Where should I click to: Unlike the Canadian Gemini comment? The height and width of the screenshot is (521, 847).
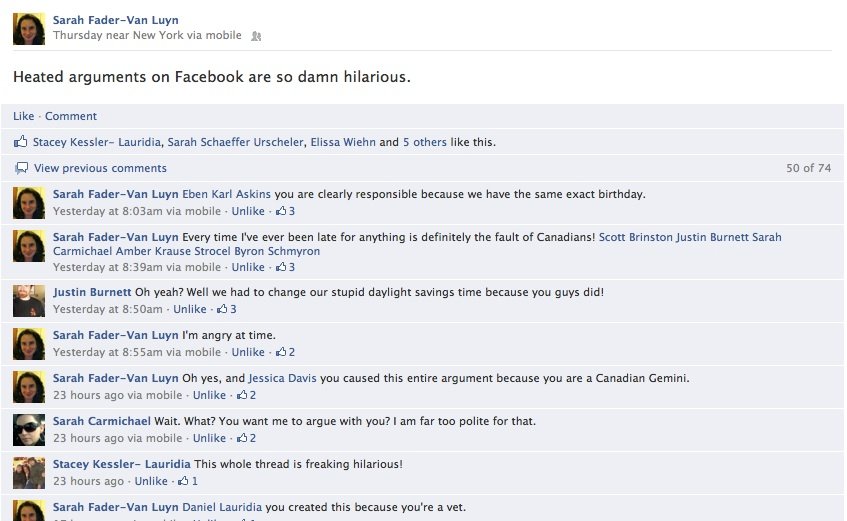pyautogui.click(x=209, y=395)
